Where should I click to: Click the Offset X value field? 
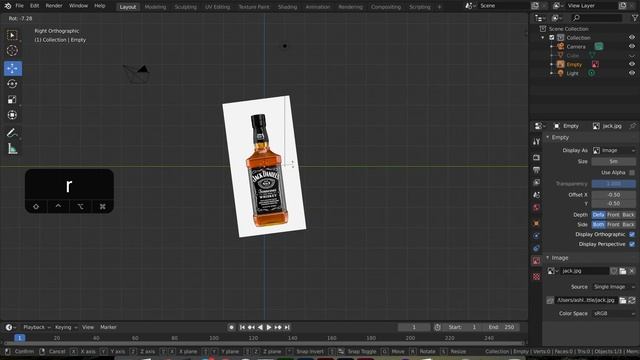tap(613, 195)
